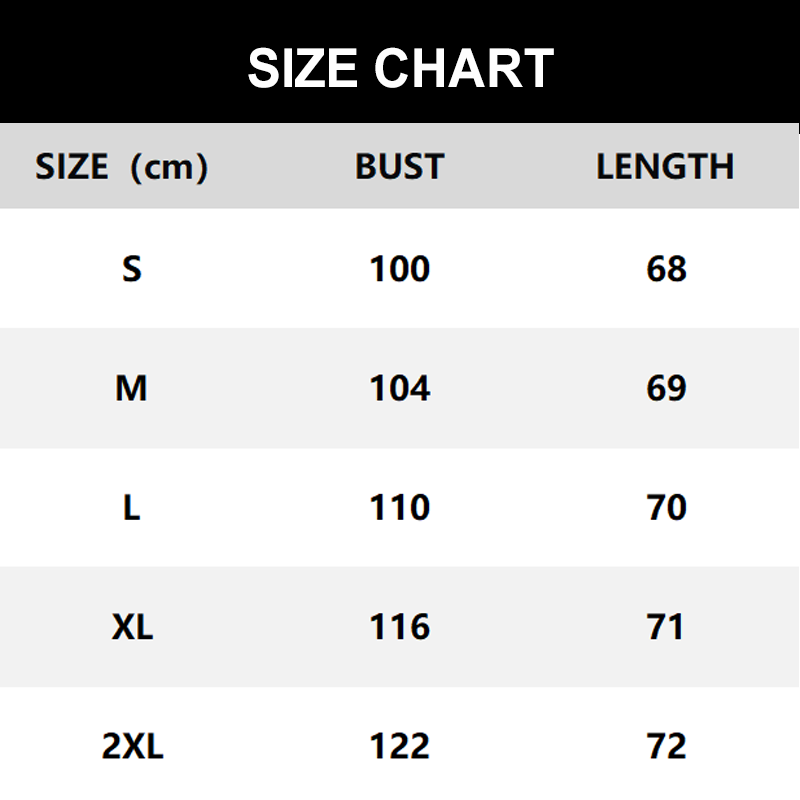Image resolution: width=800 pixels, height=800 pixels.
Task: Click the word SIZE in the column header
Action: click(71, 166)
